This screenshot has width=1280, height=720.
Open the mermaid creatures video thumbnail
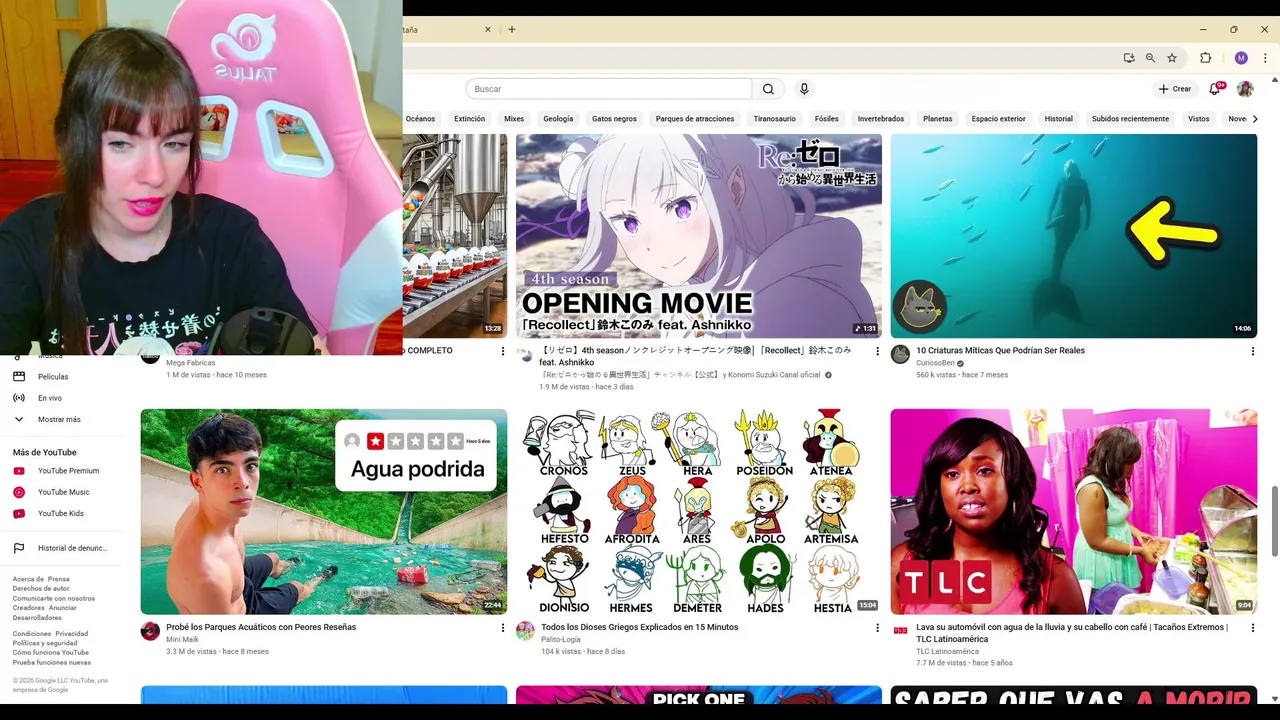click(x=1074, y=236)
